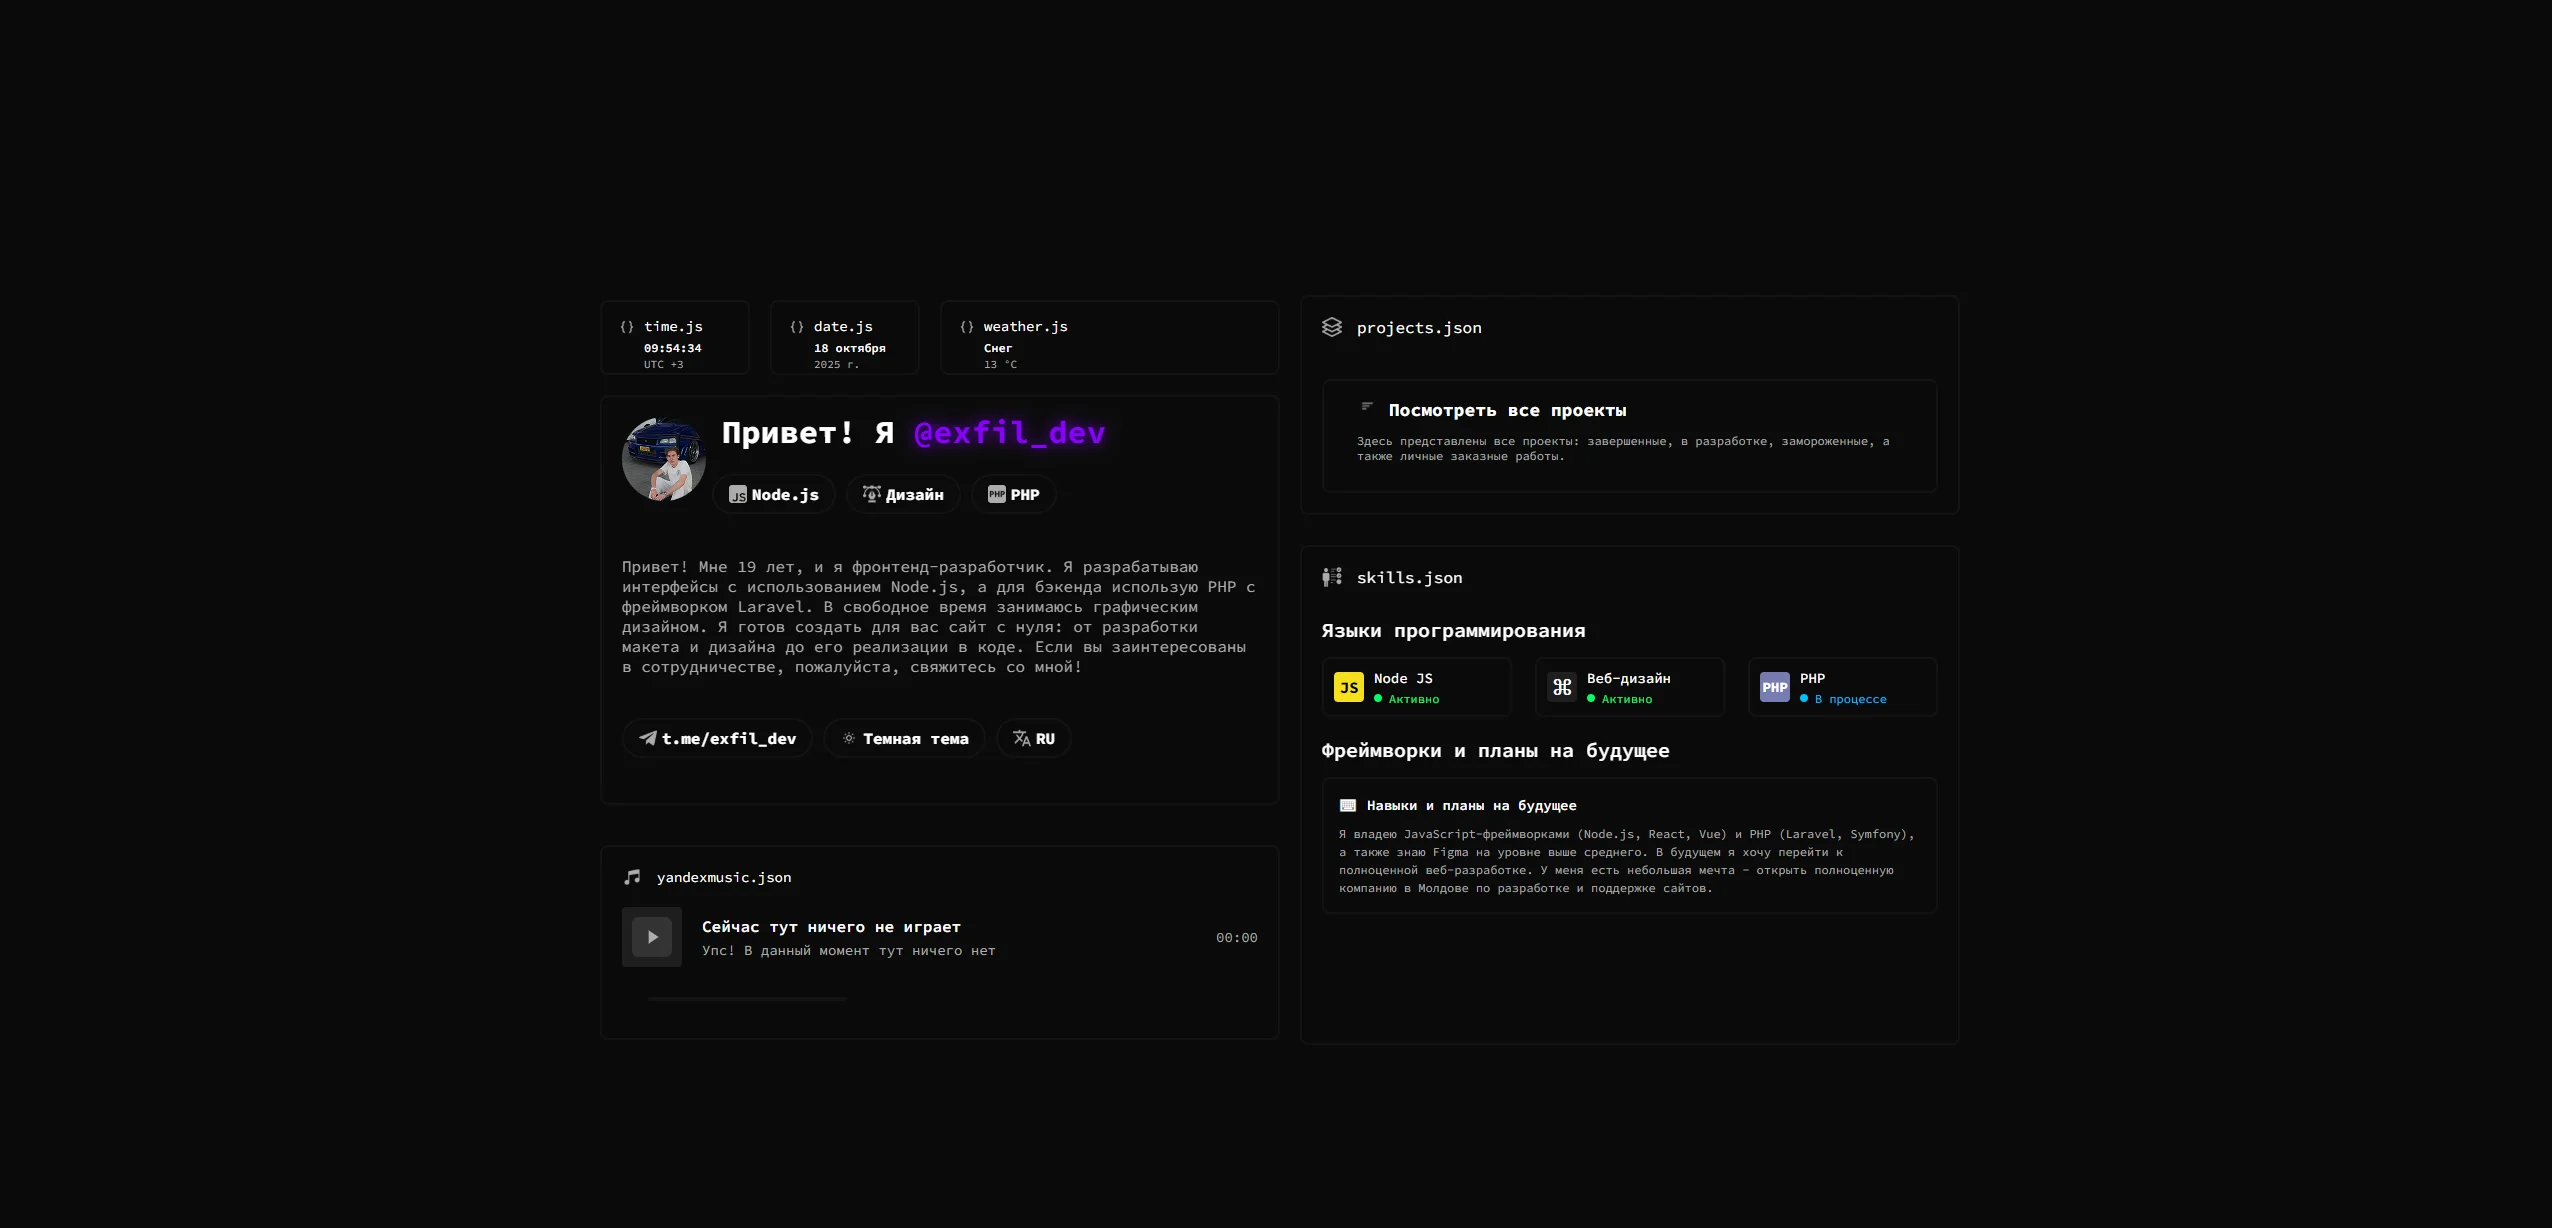The width and height of the screenshot is (2552, 1228).
Task: Click the yellow JS icon in skills
Action: point(1349,687)
